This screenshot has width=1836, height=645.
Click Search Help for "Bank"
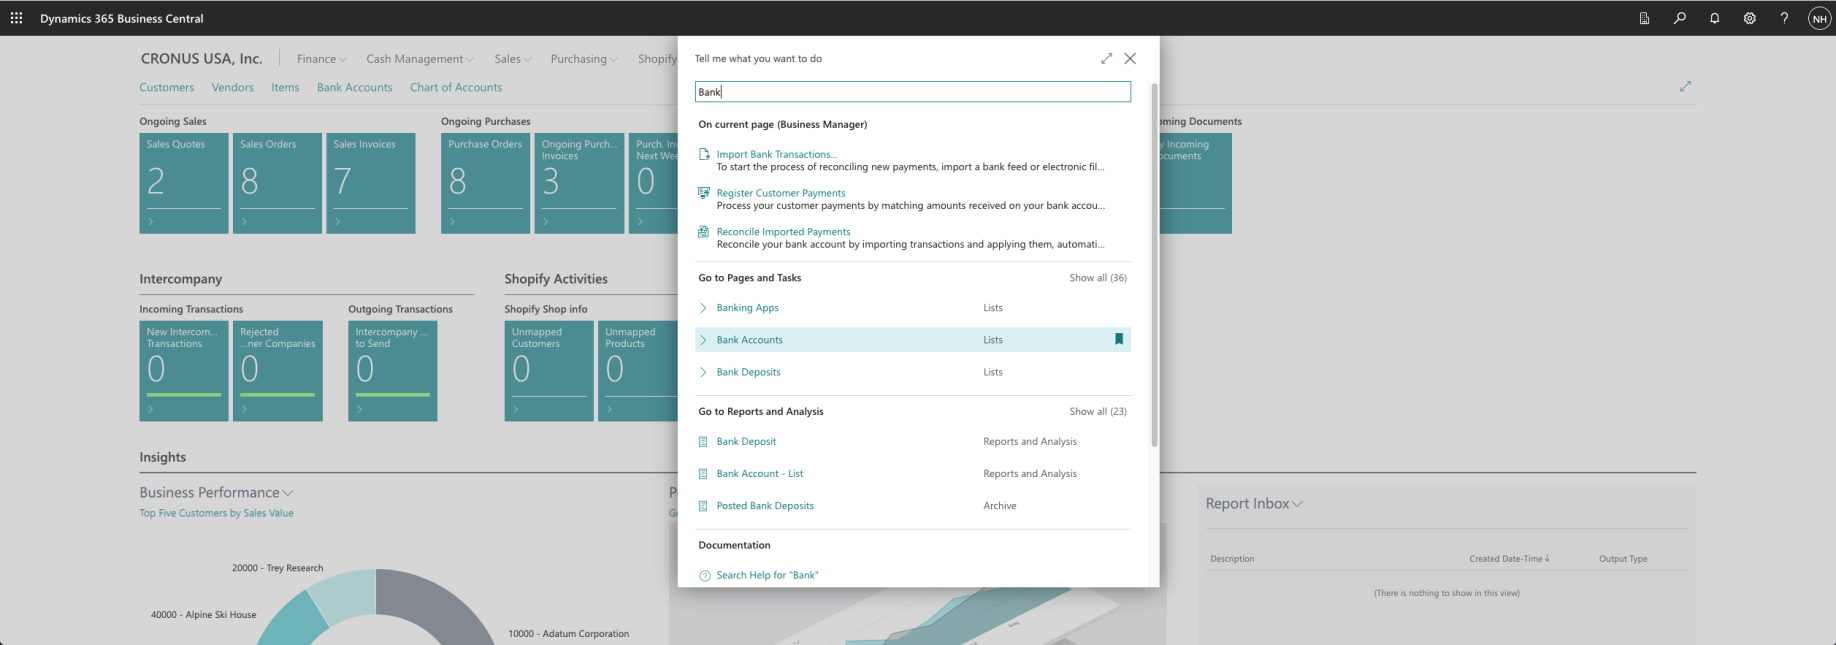click(767, 575)
